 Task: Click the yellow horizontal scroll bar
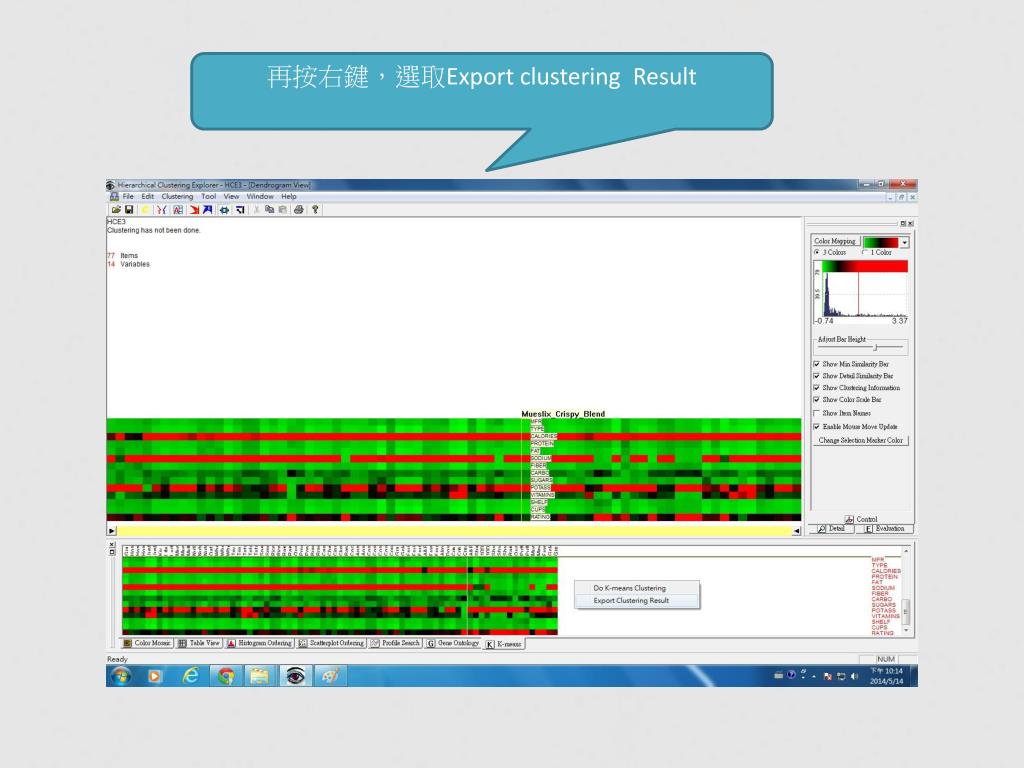point(454,531)
